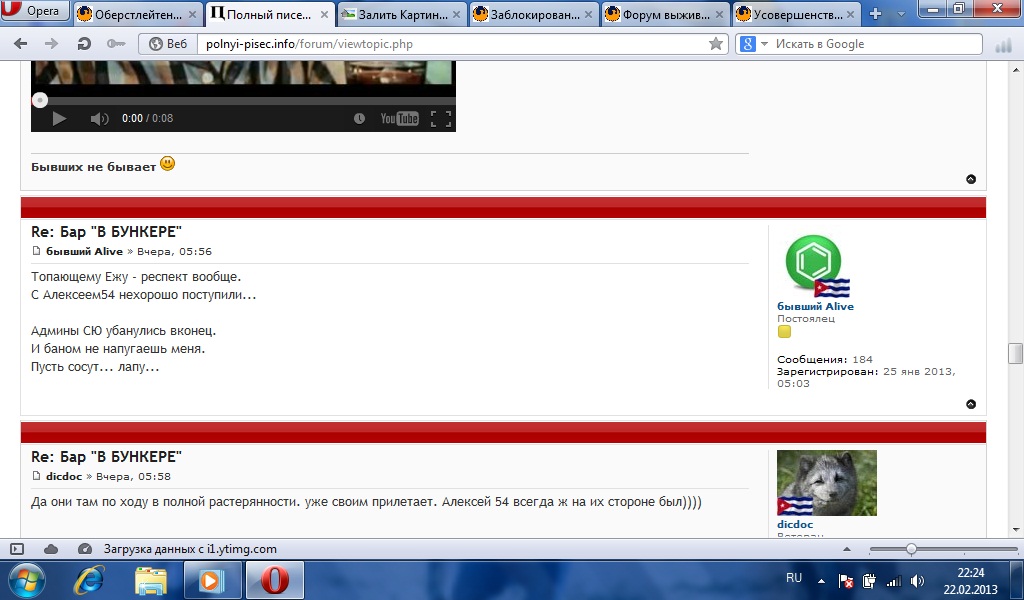Open a new tab with the plus button

(875, 14)
